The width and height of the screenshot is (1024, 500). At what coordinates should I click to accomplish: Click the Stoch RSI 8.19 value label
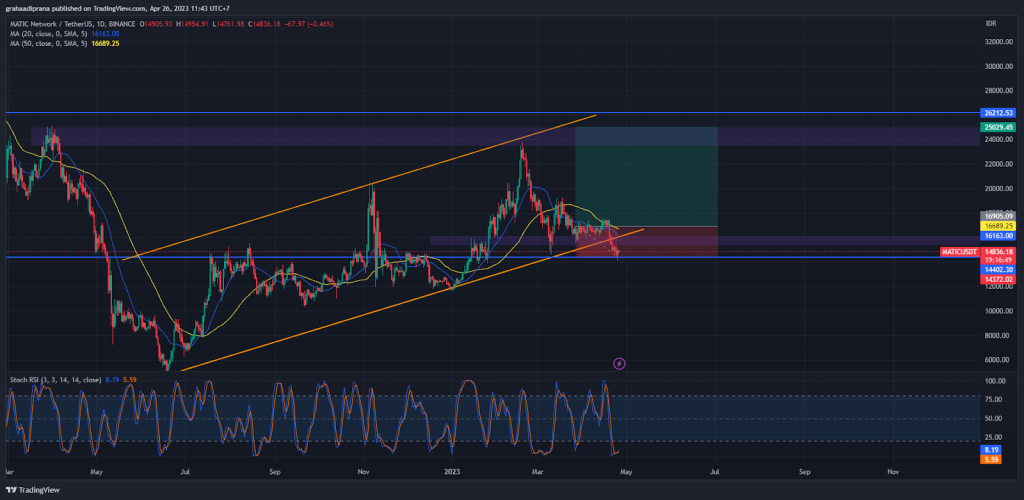[x=991, y=450]
